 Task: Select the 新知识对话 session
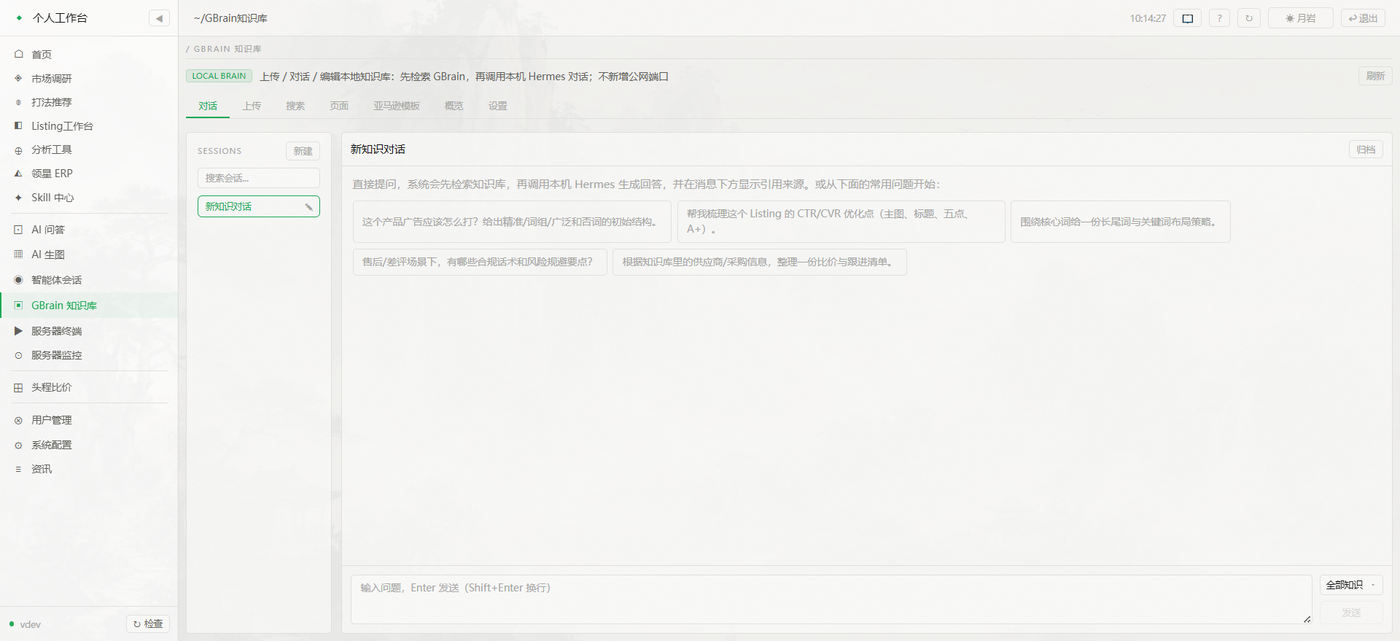coord(259,207)
